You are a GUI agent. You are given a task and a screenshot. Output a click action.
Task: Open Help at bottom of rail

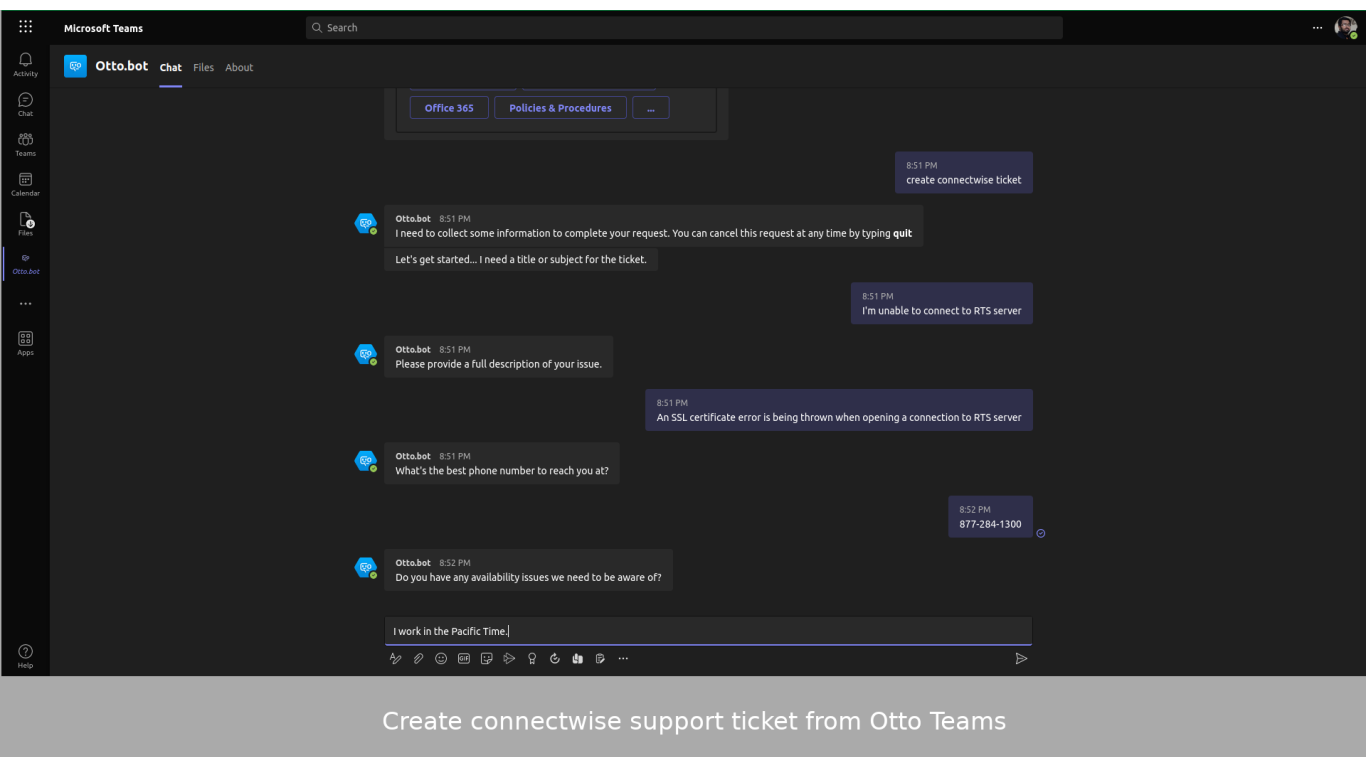pos(25,656)
